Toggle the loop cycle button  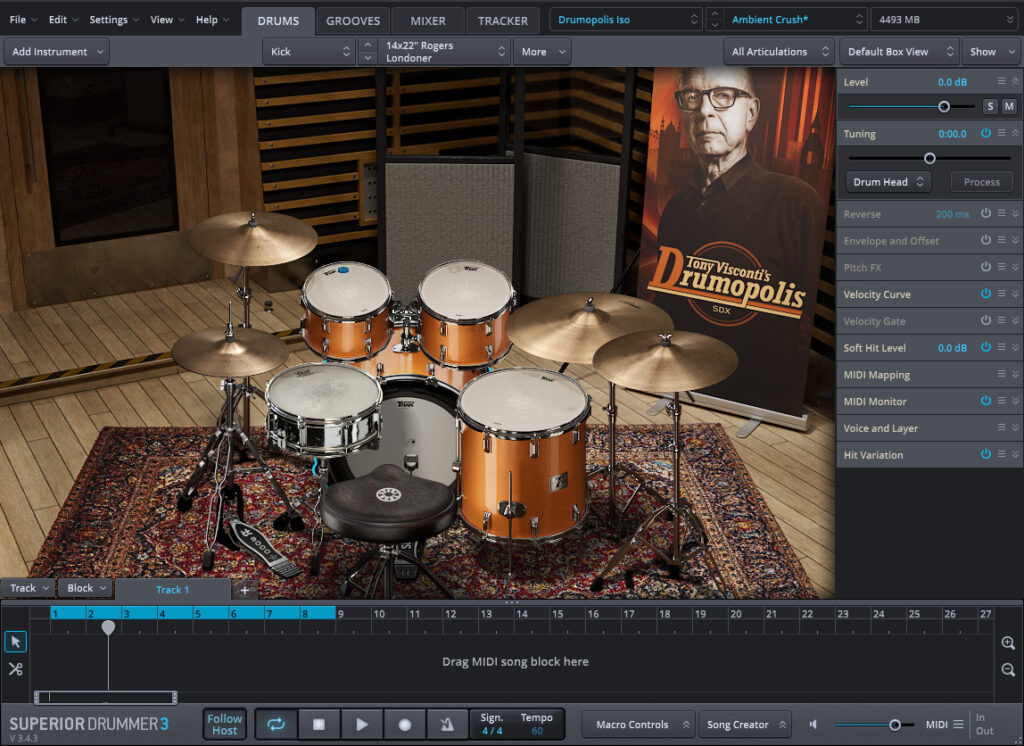275,724
